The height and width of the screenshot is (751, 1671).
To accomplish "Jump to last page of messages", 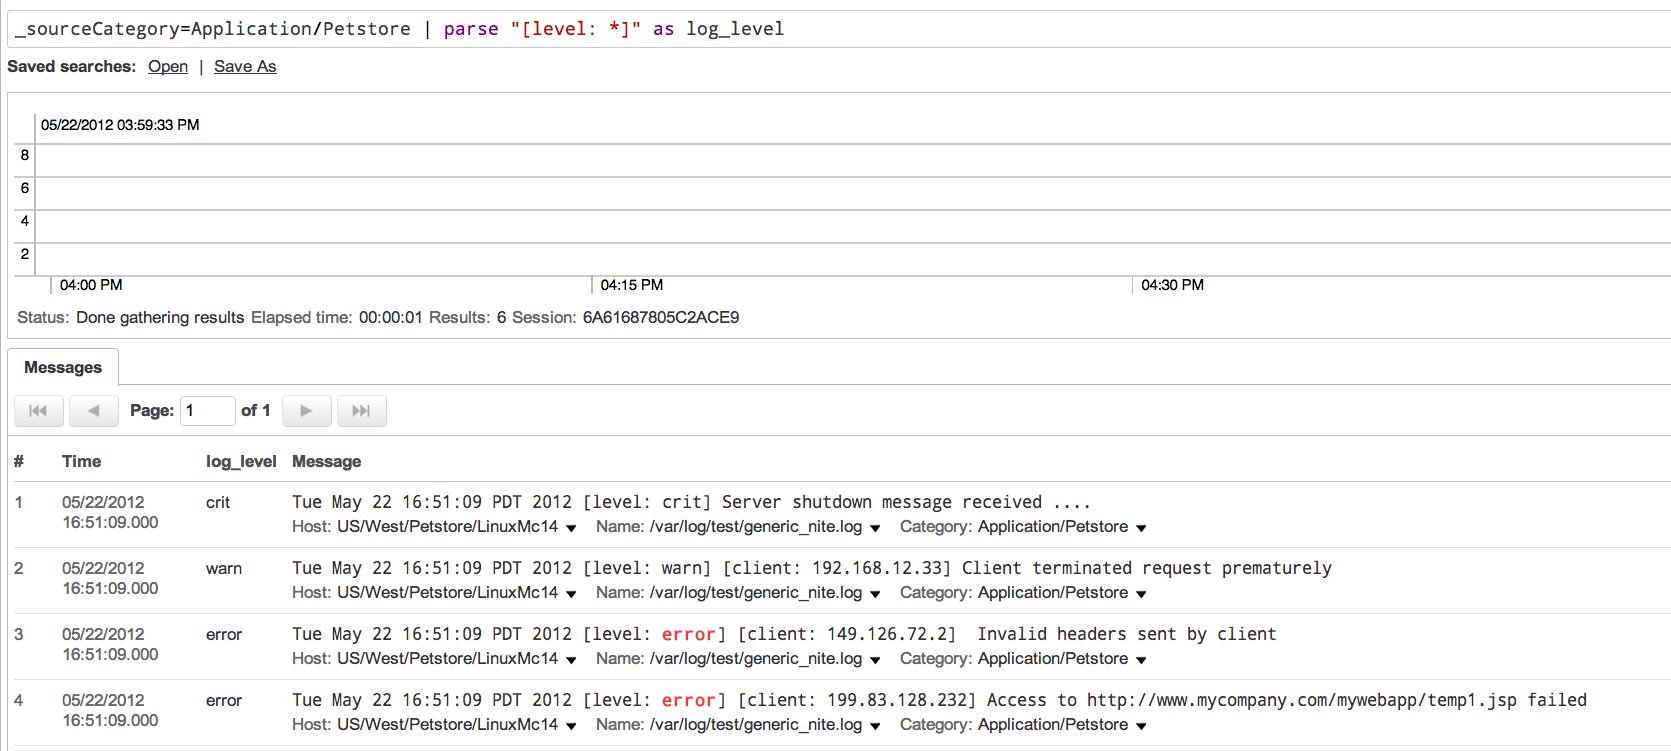I will 362,411.
